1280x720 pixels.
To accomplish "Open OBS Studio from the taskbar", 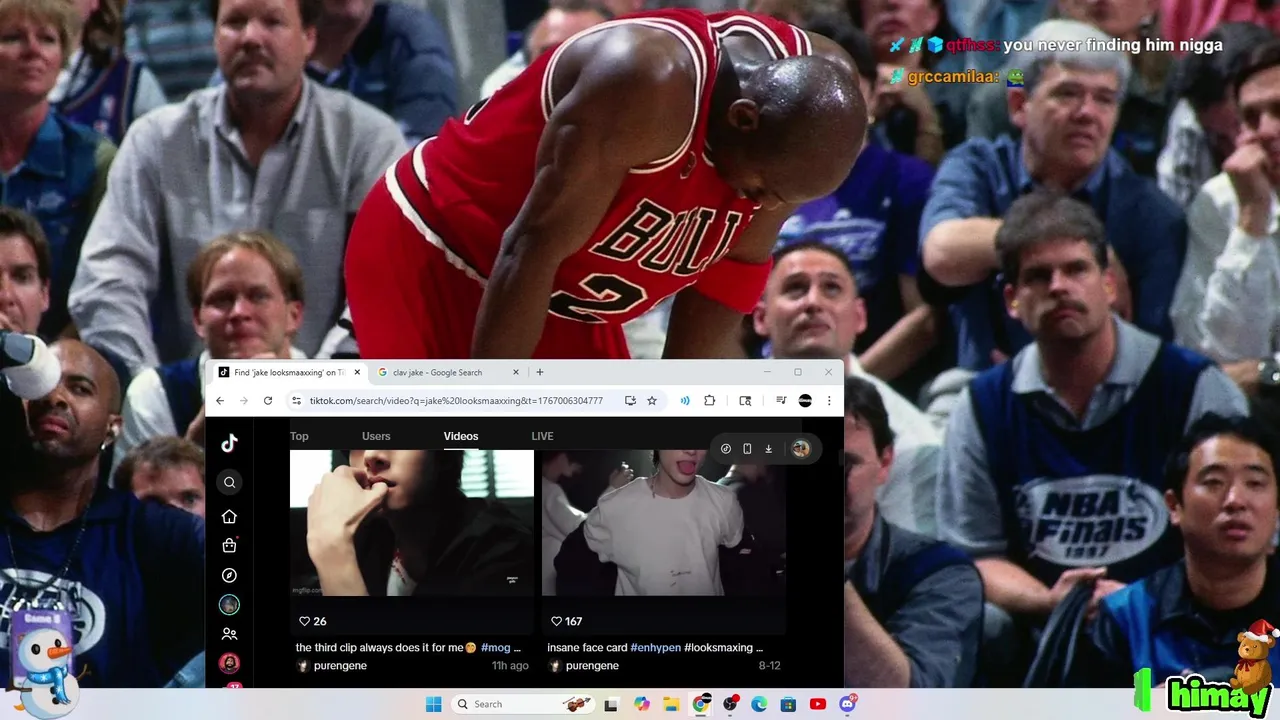I will (x=730, y=704).
